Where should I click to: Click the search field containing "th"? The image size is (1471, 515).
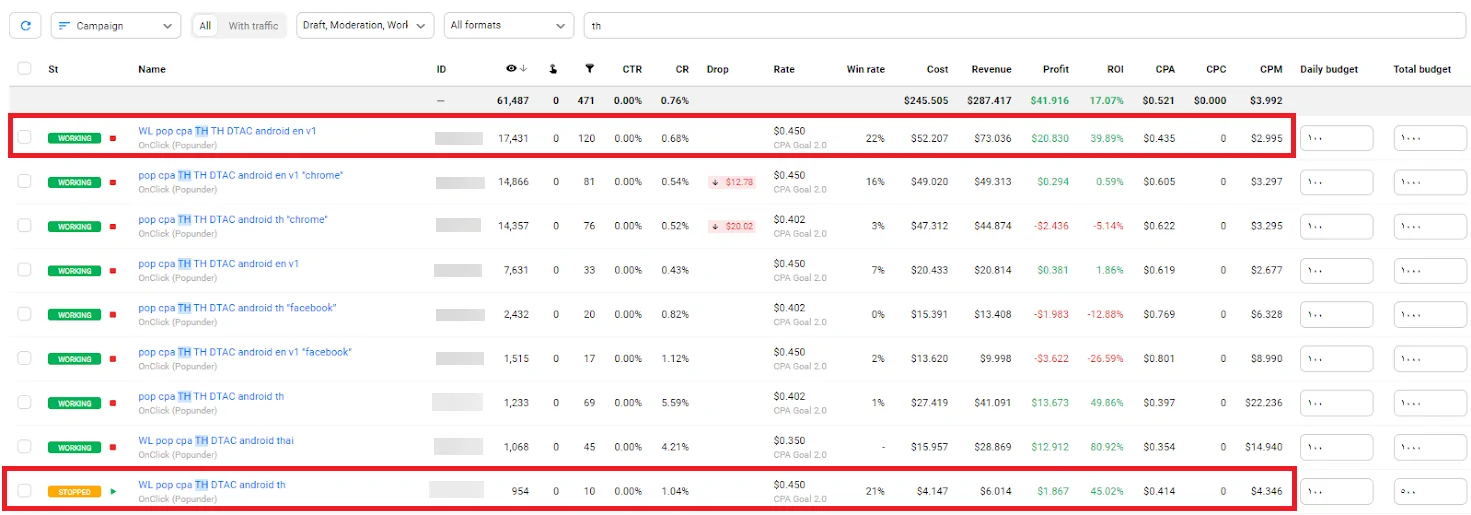(x=1024, y=25)
